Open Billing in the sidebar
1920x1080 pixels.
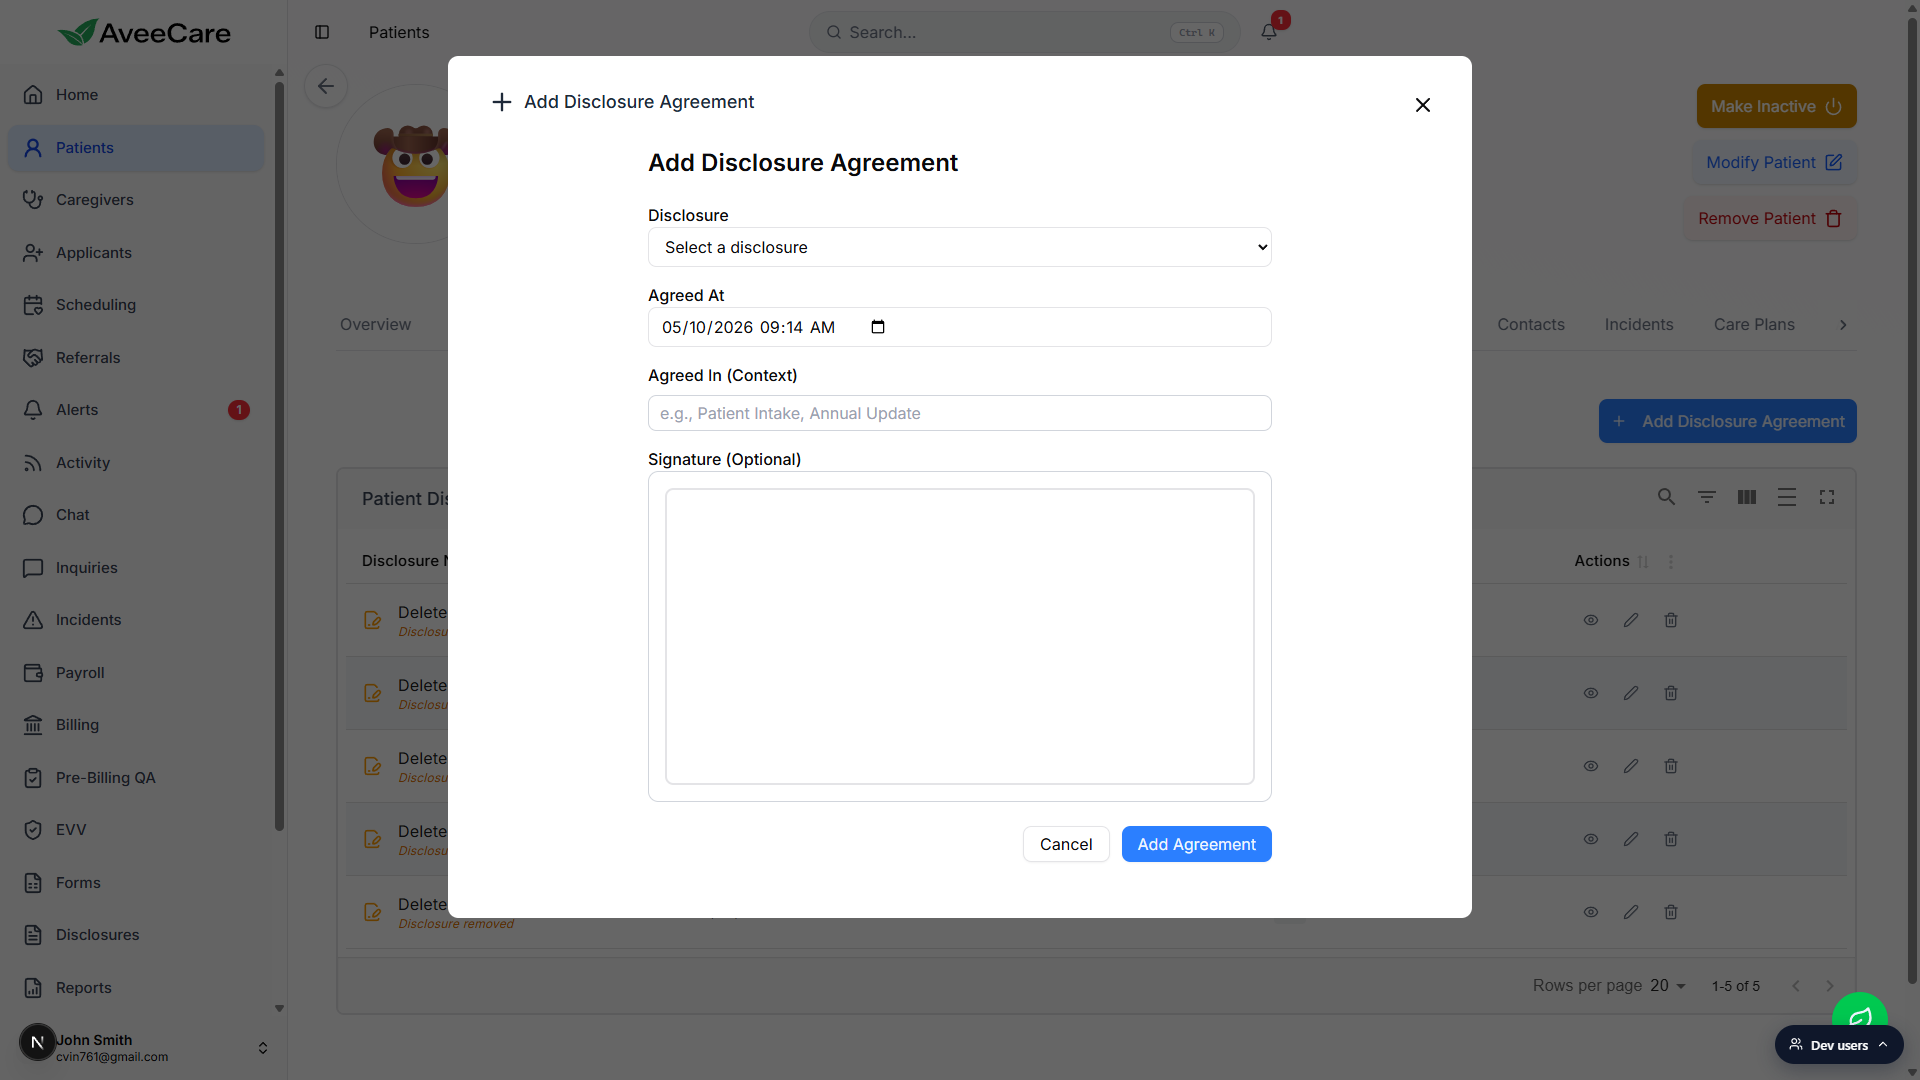point(136,725)
